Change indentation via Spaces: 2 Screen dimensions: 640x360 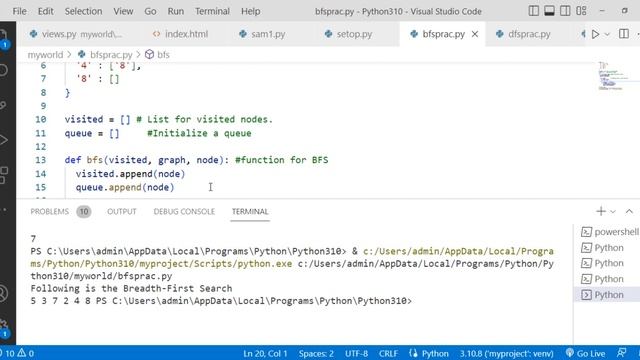[316, 353]
